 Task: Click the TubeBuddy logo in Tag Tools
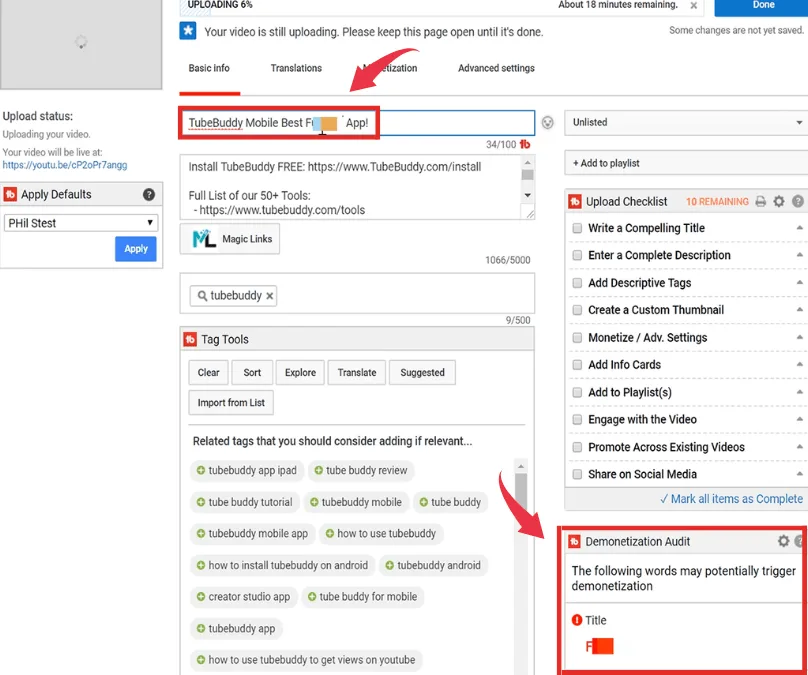click(190, 339)
